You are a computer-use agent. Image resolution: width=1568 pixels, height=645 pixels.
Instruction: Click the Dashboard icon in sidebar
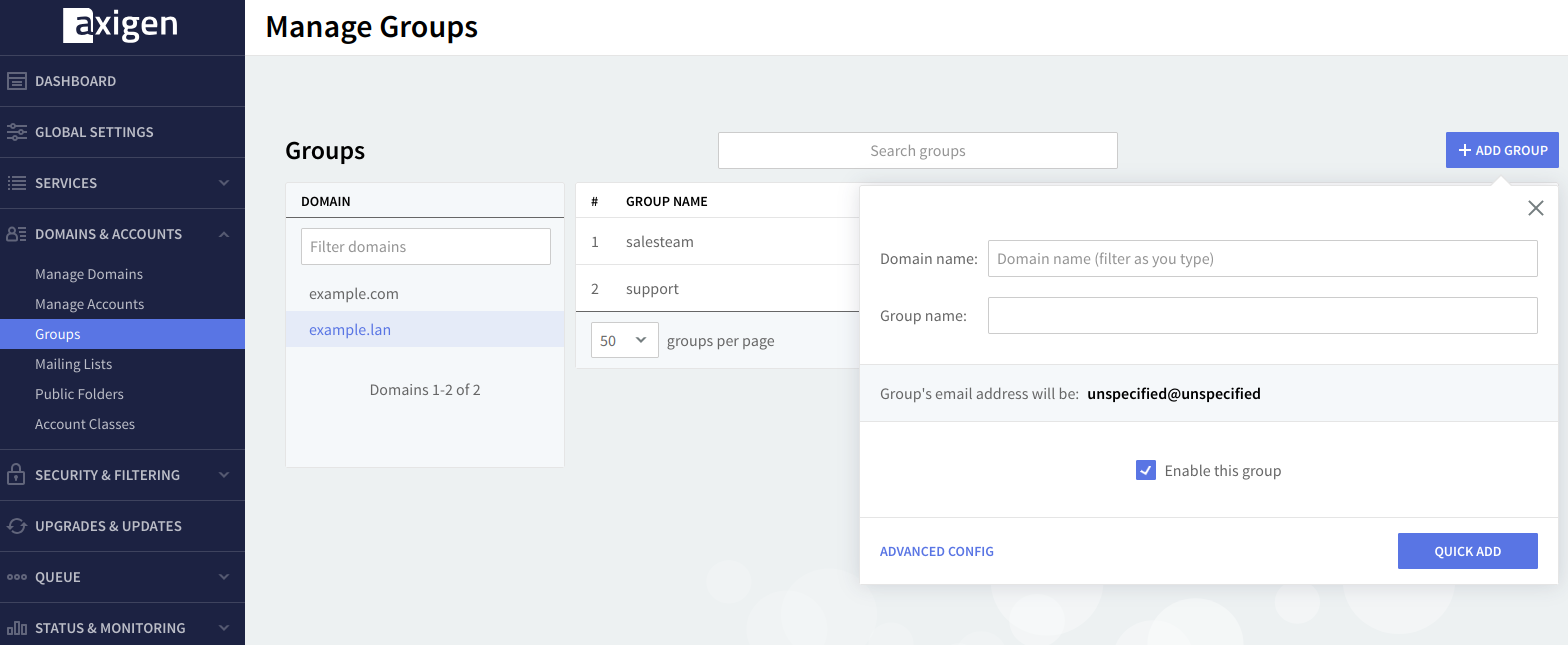click(17, 81)
